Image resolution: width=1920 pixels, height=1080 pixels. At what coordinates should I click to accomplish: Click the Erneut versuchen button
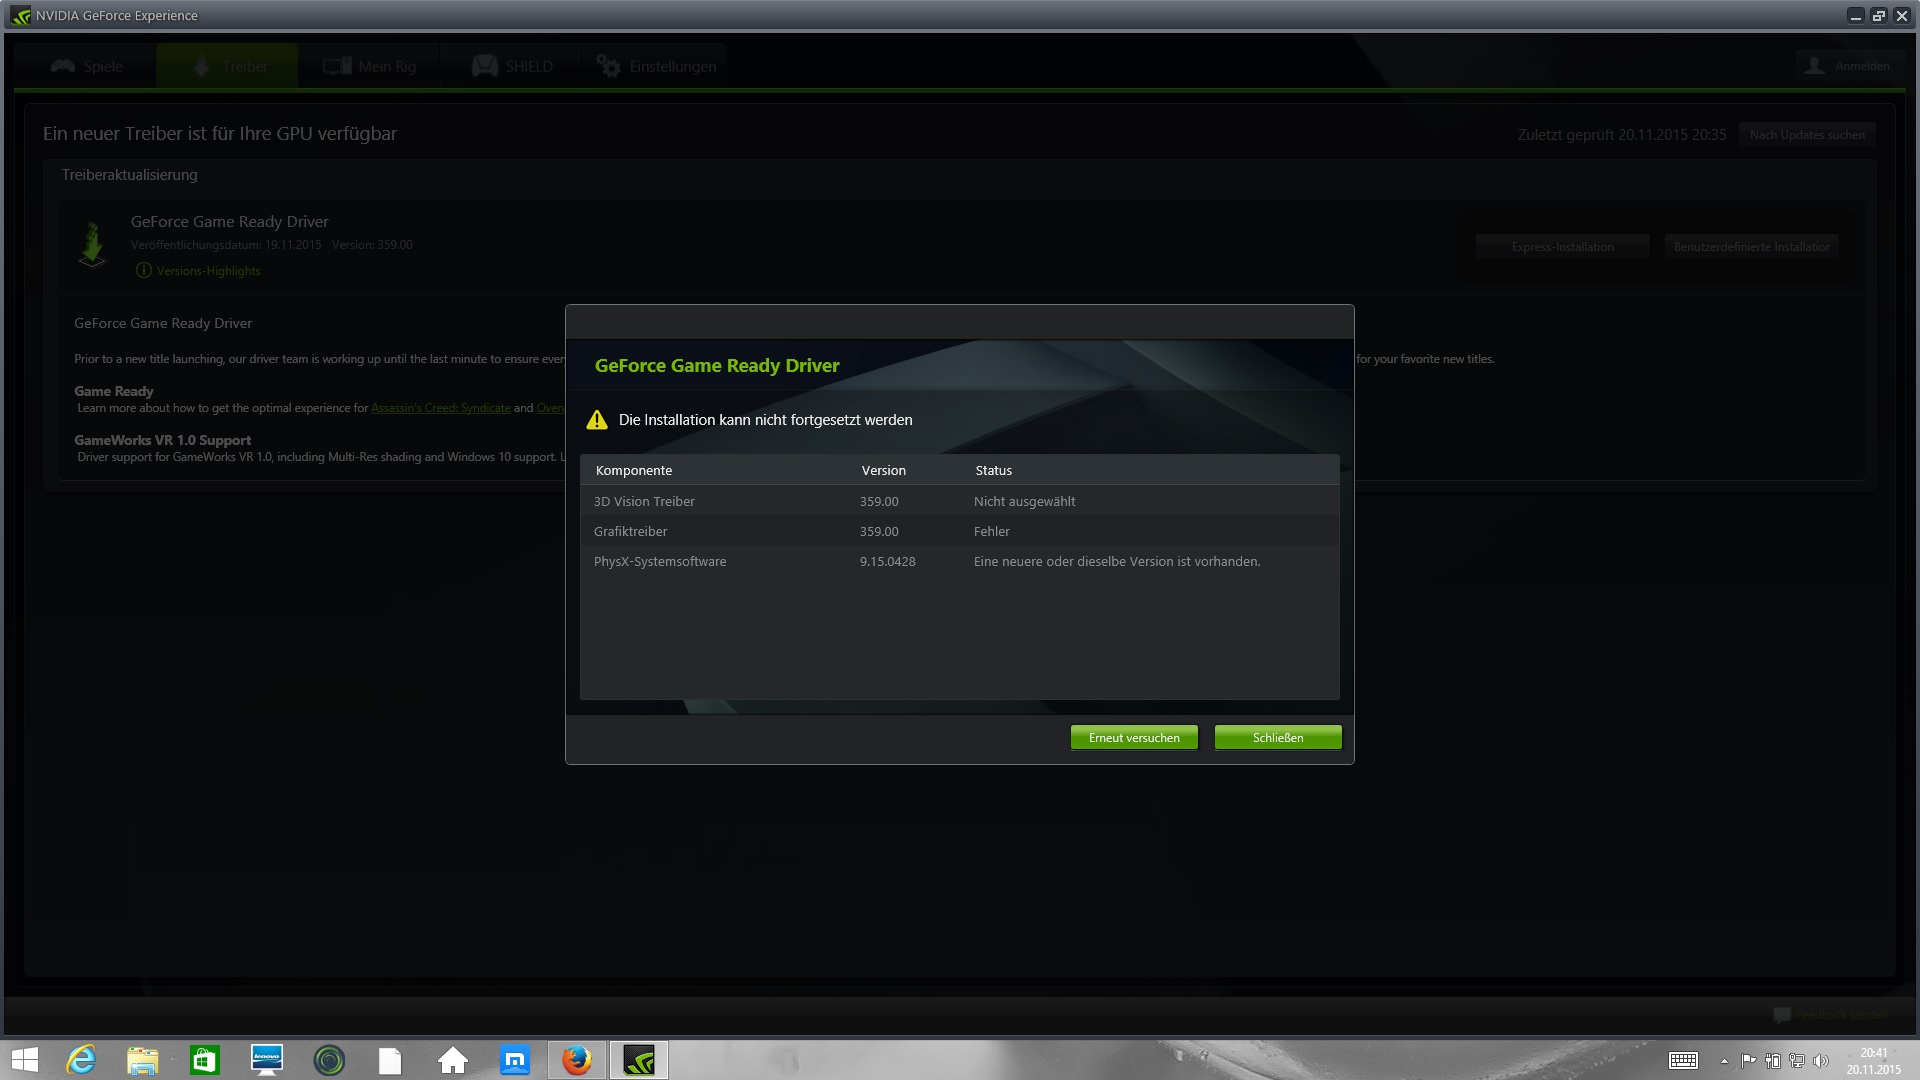(x=1134, y=738)
